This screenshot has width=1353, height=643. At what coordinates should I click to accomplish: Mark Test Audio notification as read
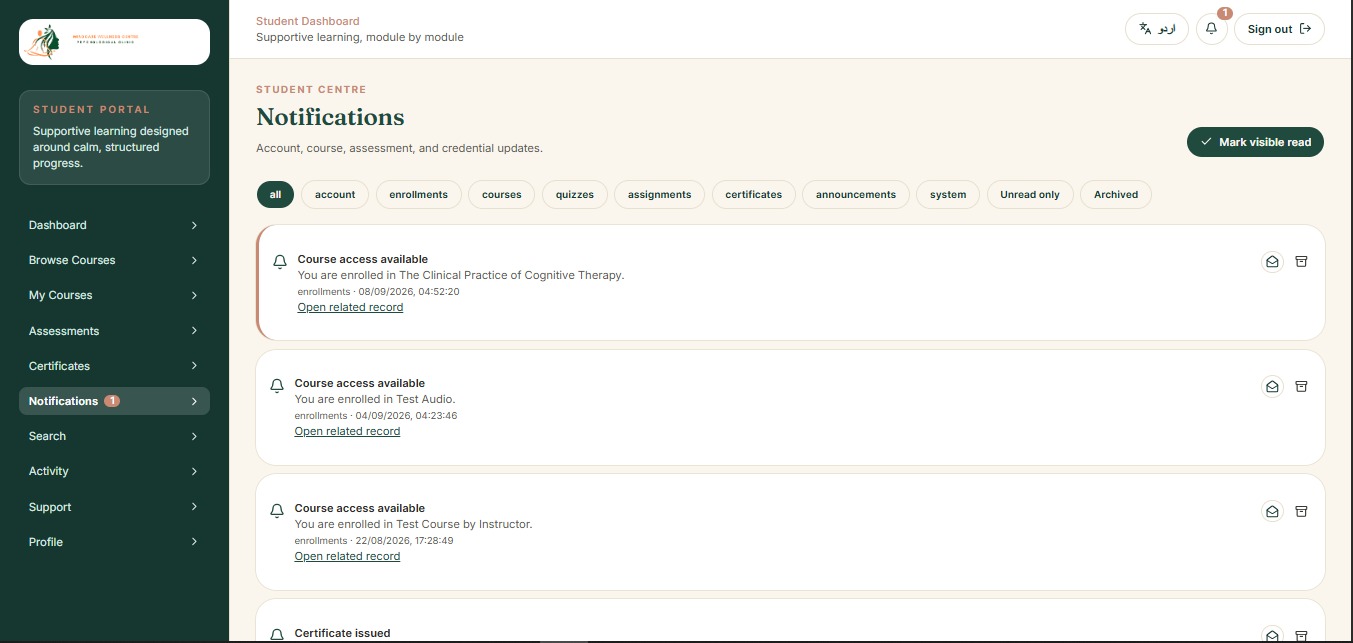click(x=1272, y=386)
